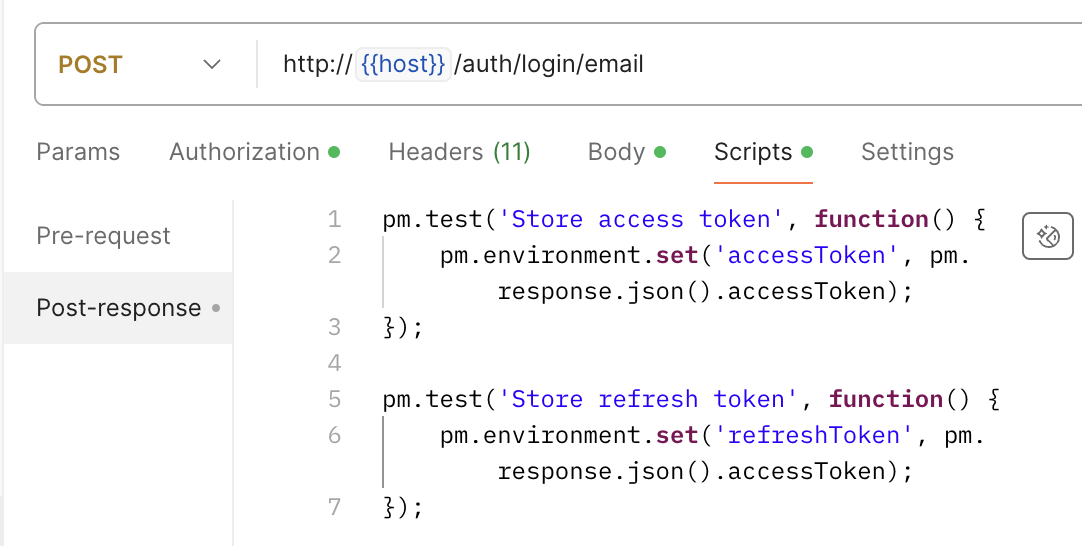
Task: Click the green dot beside Authorization
Action: tap(334, 152)
